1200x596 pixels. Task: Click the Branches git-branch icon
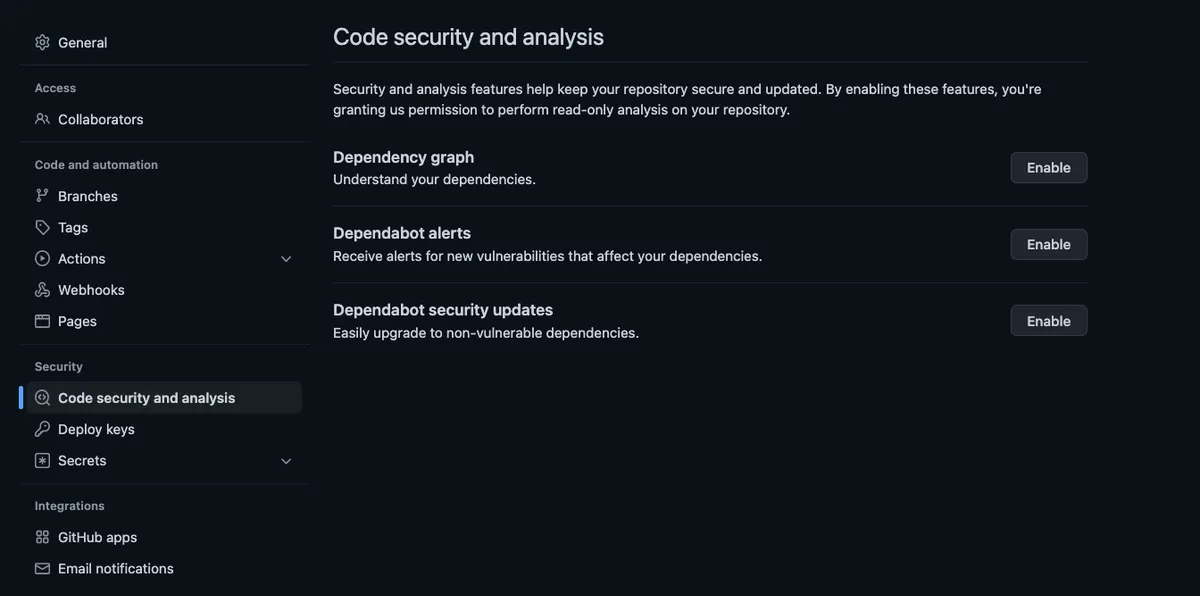pos(42,196)
